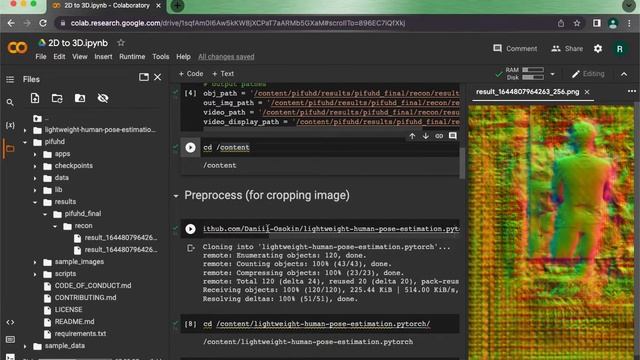
Task: Expand the scripts folder
Action: tap(35, 274)
